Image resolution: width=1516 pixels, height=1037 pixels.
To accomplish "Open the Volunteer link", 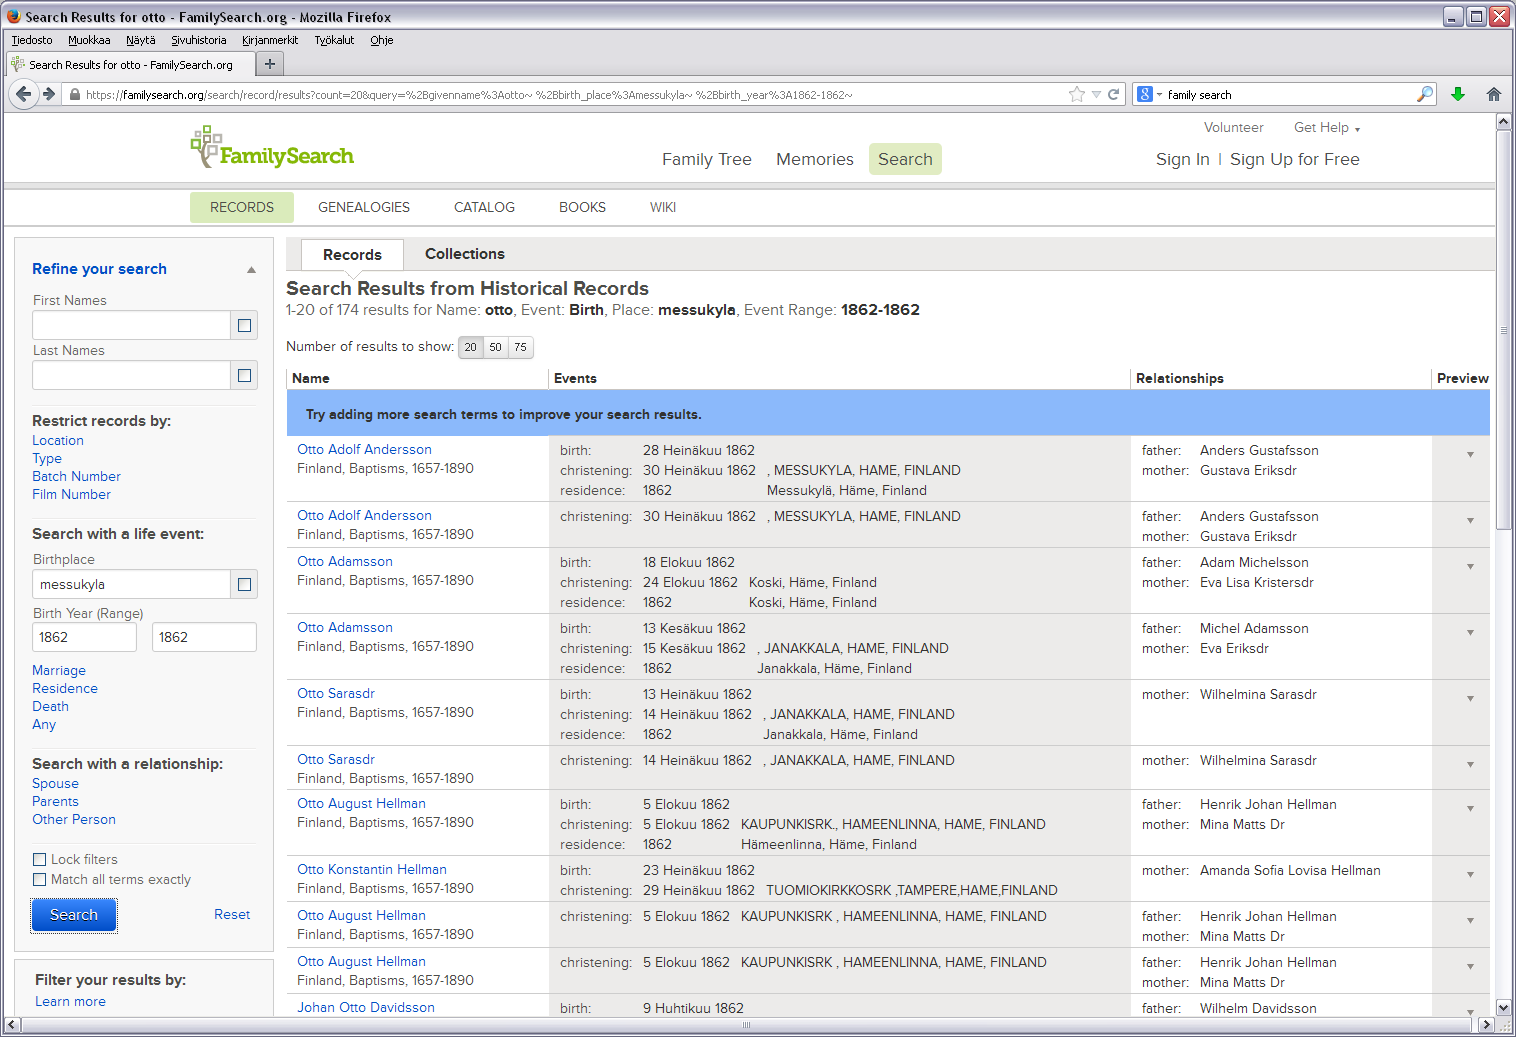I will pyautogui.click(x=1234, y=128).
